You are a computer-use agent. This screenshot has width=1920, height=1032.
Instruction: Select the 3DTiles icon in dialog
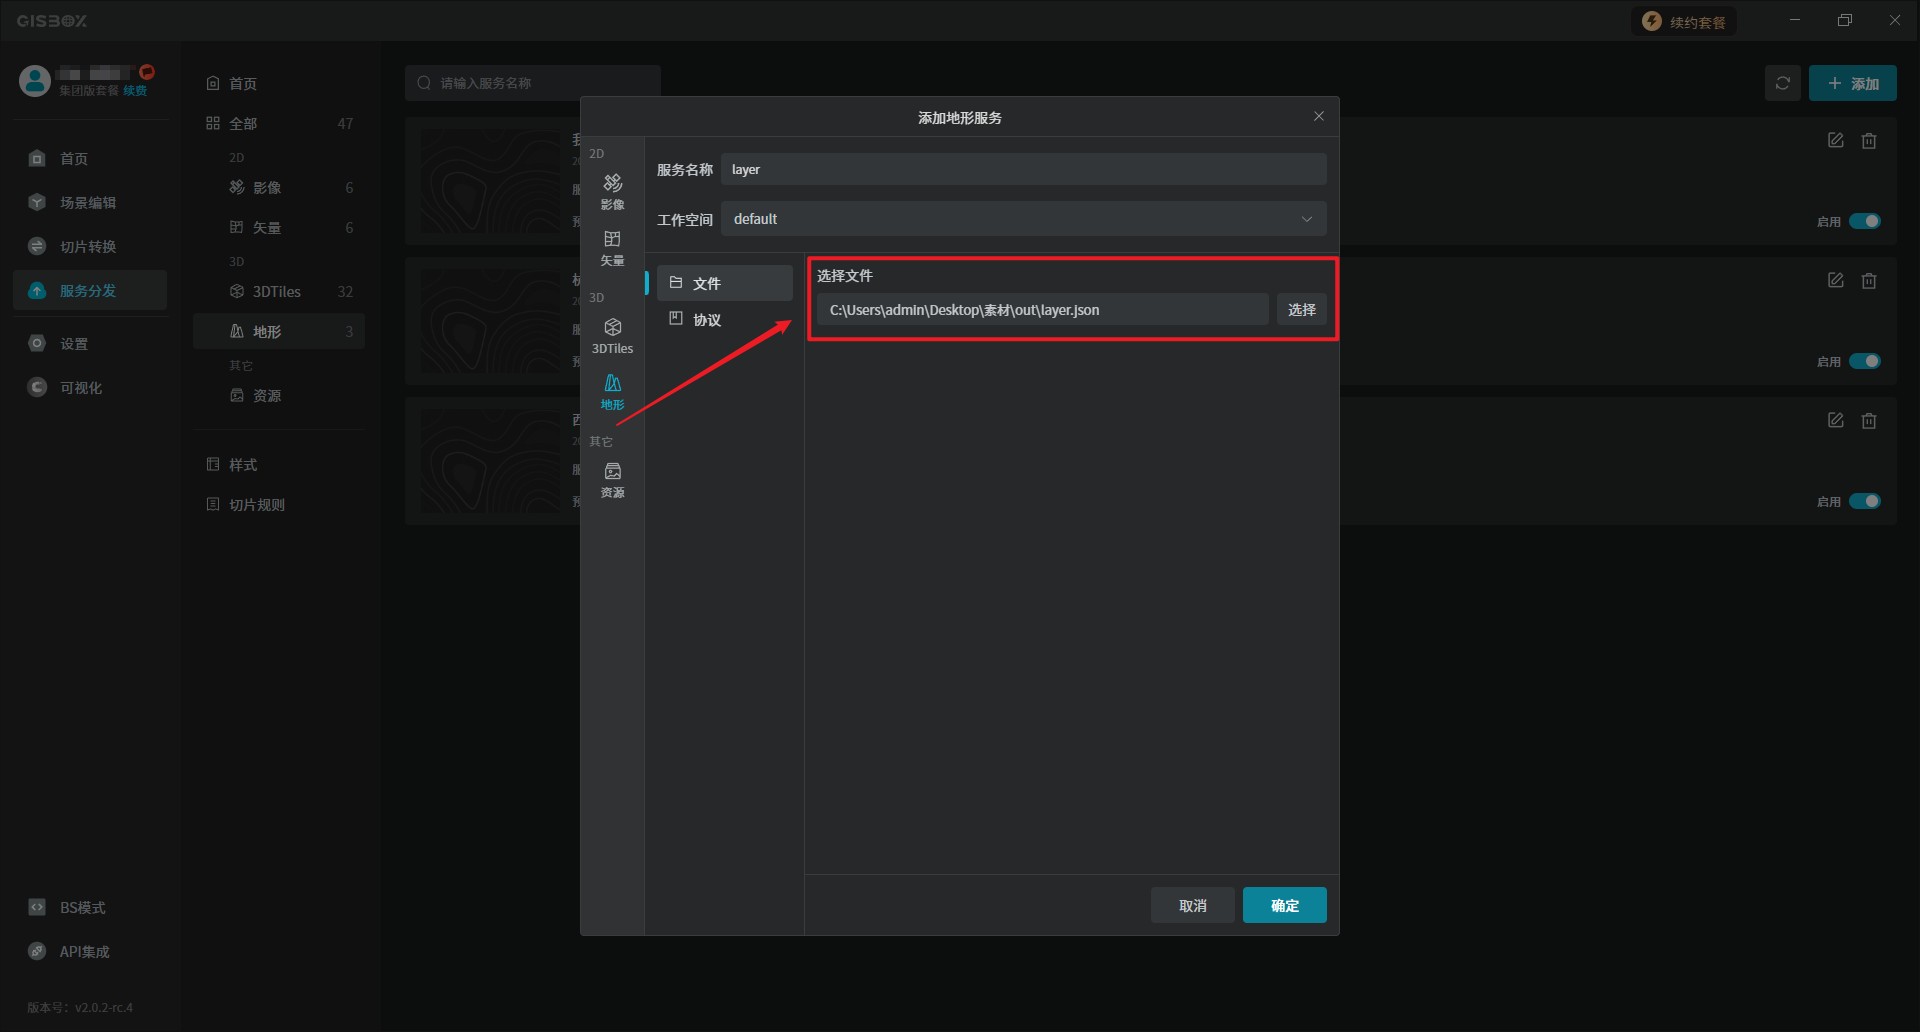tap(612, 335)
